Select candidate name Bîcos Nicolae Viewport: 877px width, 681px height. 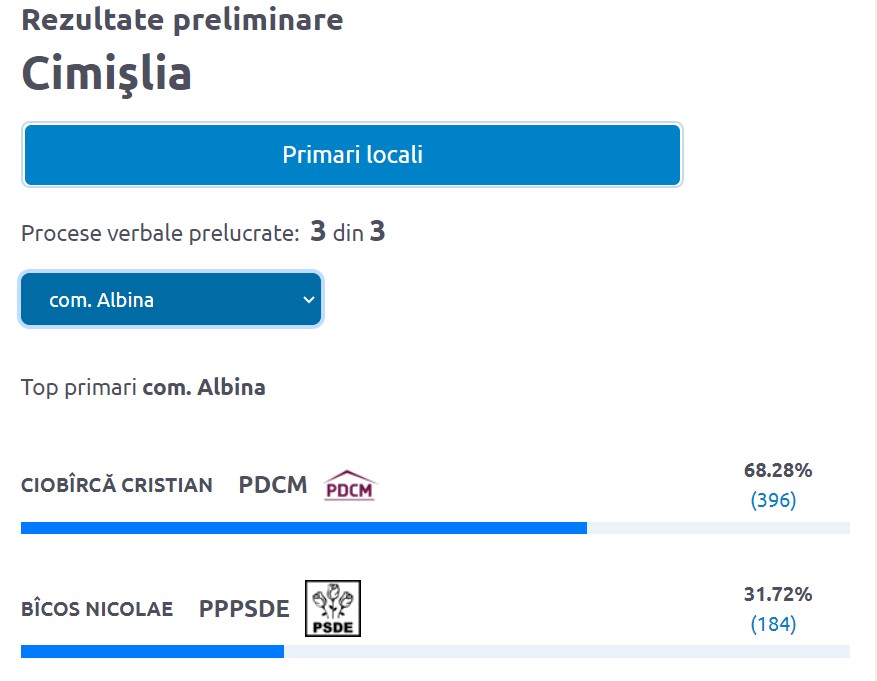(97, 609)
